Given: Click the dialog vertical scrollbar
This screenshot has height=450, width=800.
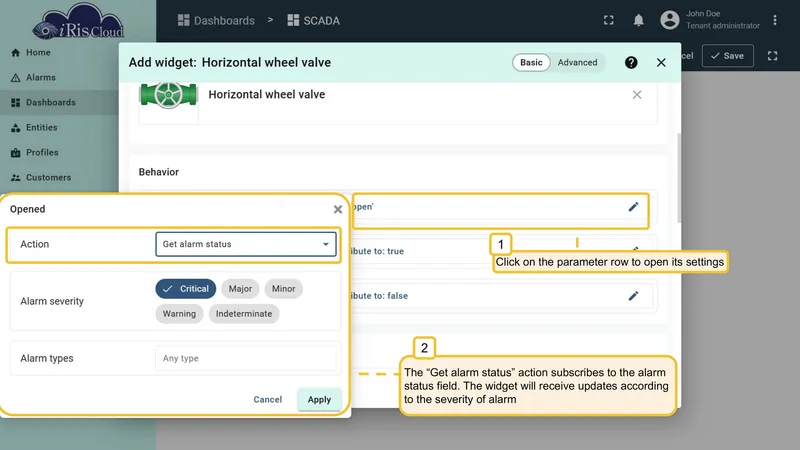Looking at the screenshot, I should click(x=679, y=178).
